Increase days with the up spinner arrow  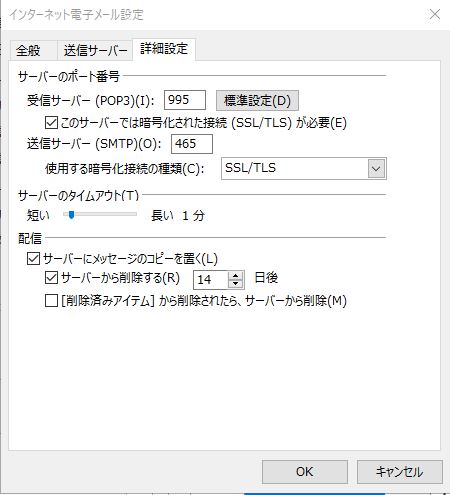pos(236,275)
